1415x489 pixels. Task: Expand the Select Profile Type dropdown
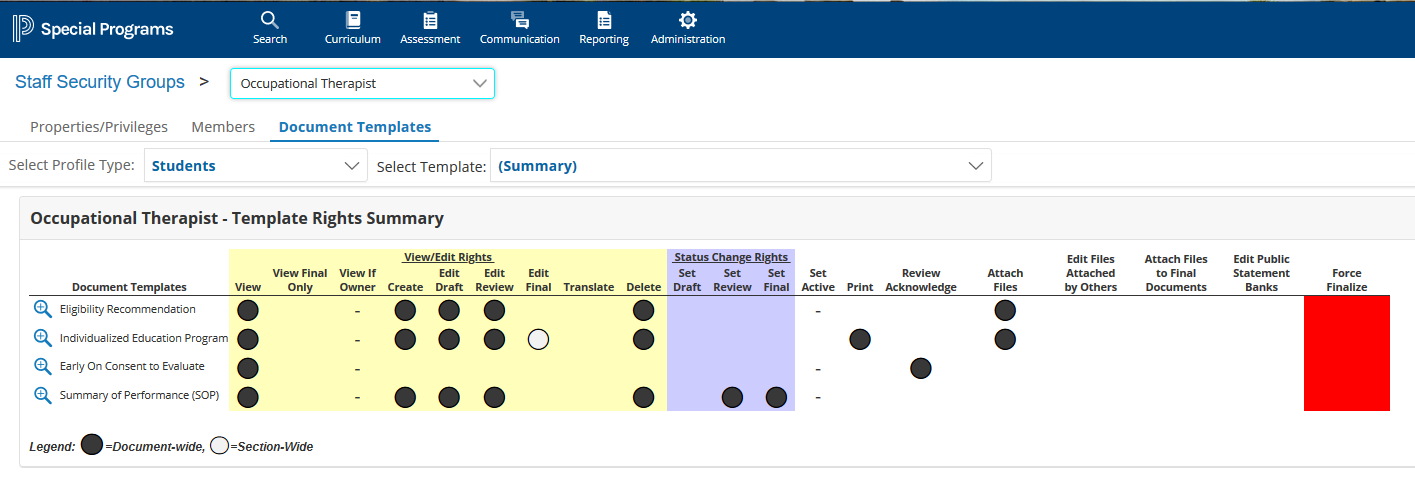pyautogui.click(x=255, y=166)
